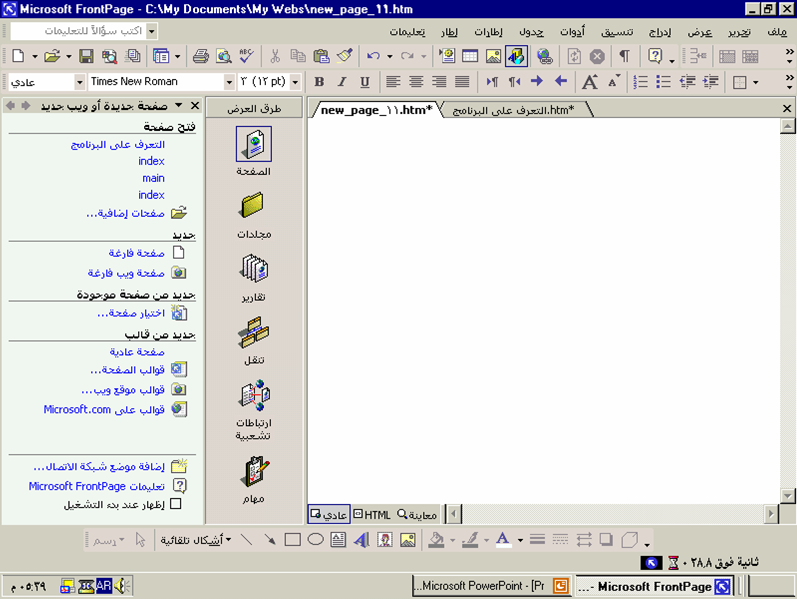797x599 pixels.
Task: Click the Format Painter brush icon
Action: [x=345, y=56]
